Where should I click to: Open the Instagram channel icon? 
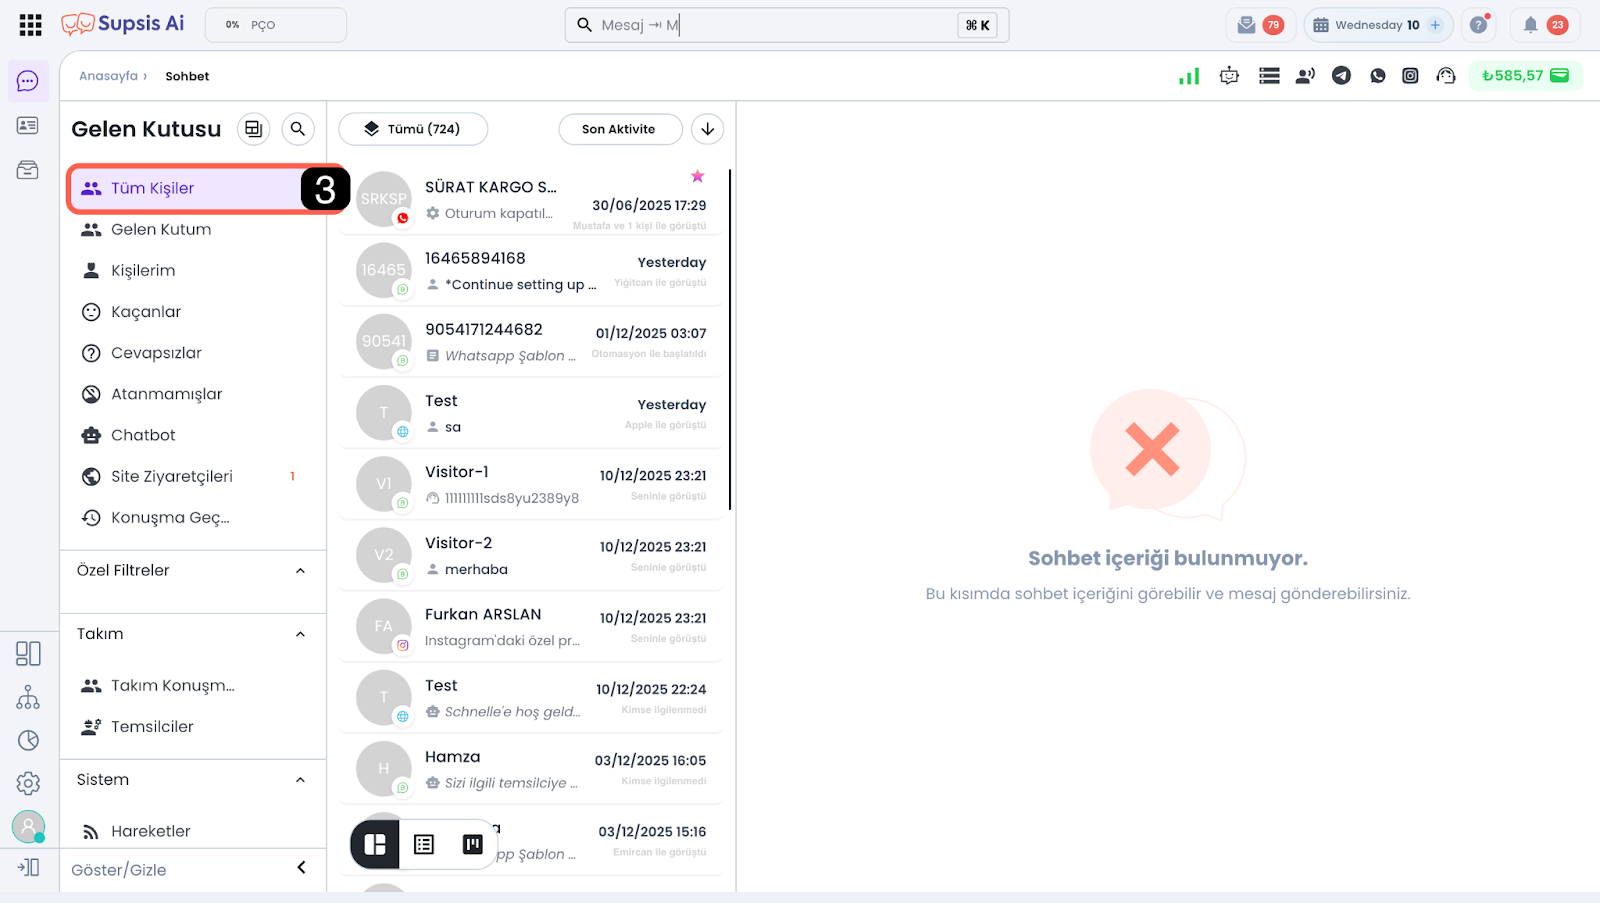[1410, 76]
